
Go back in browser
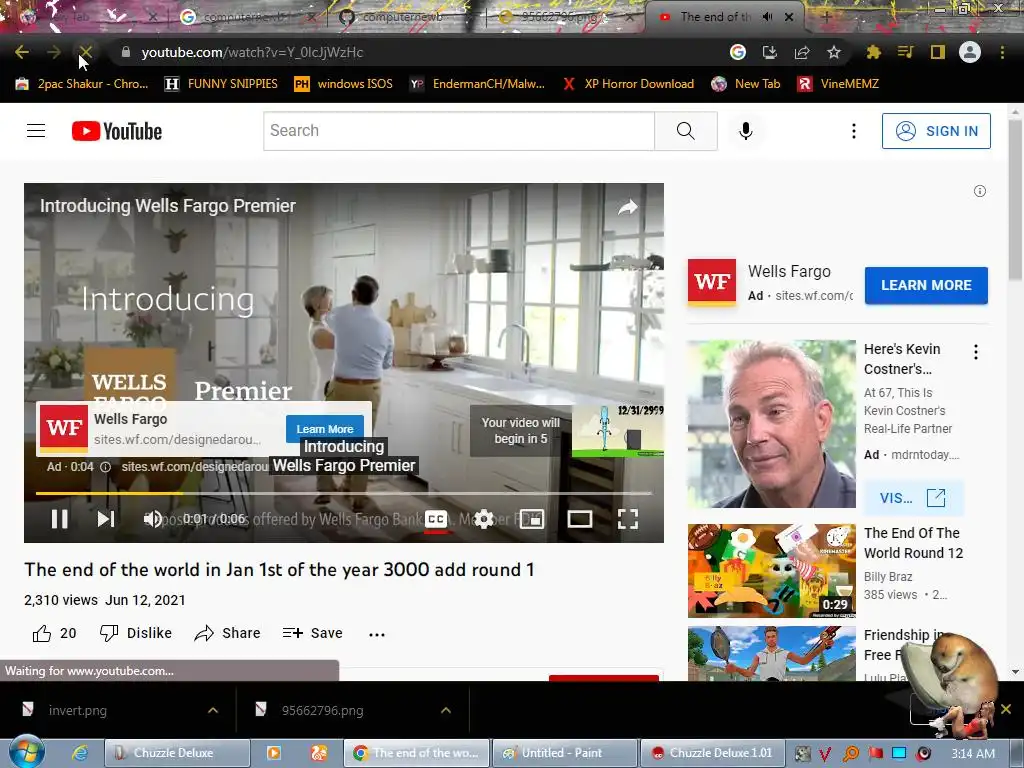point(22,52)
